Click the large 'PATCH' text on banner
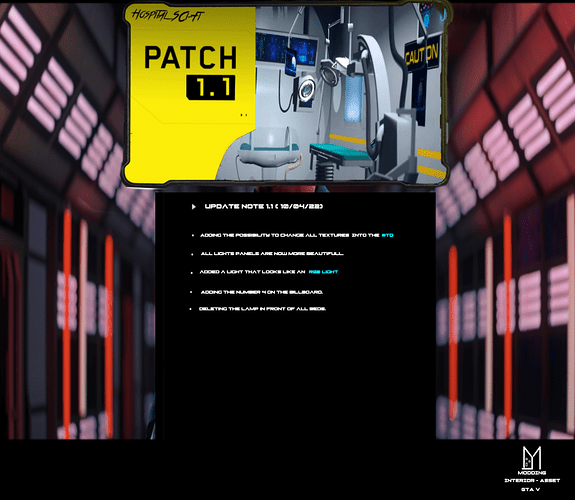 (190, 58)
